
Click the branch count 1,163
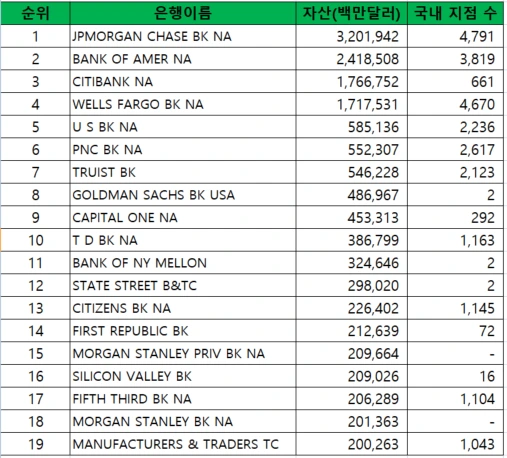pyautogui.click(x=477, y=241)
